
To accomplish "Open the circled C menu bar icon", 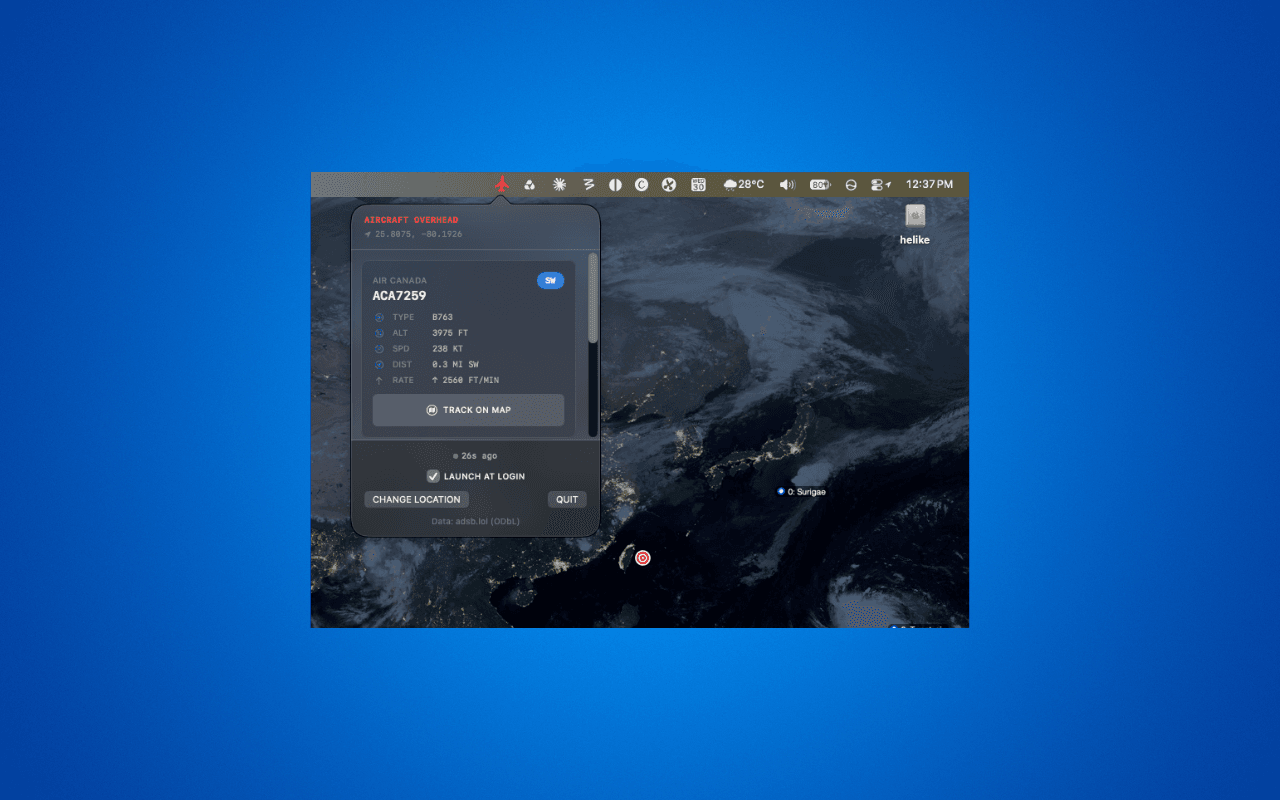I will 642,184.
